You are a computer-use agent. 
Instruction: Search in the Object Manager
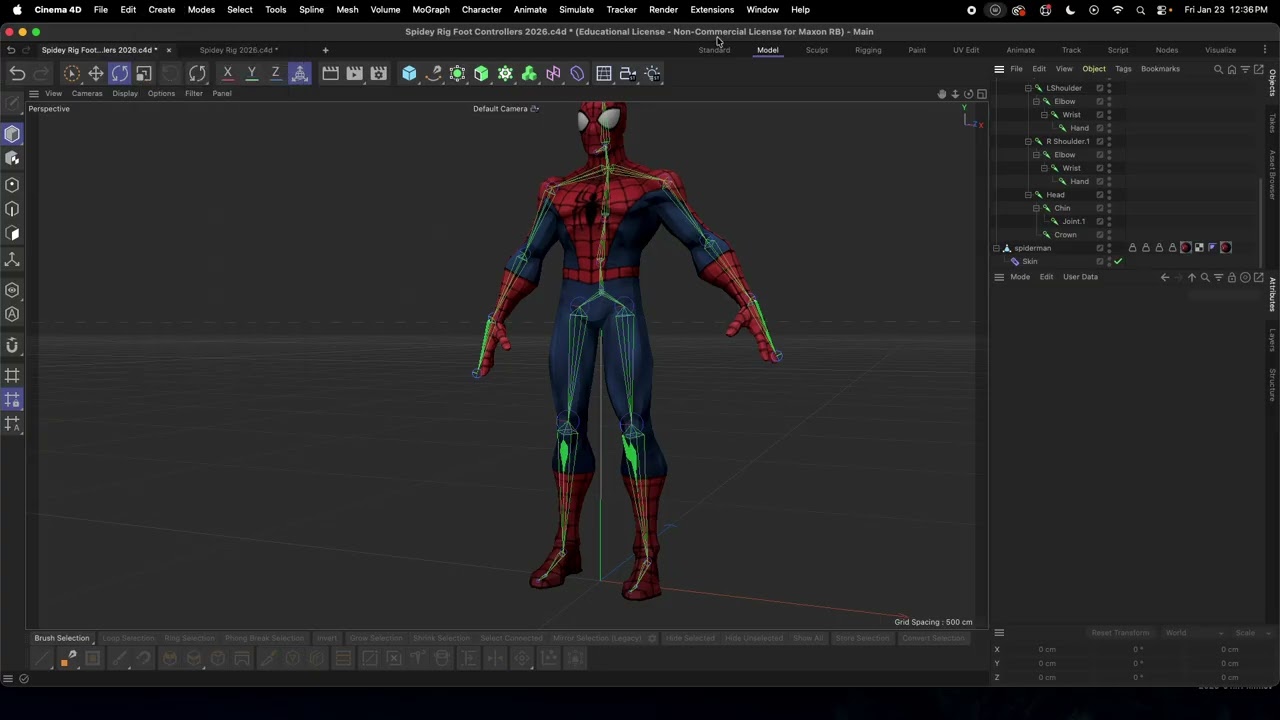(1218, 69)
